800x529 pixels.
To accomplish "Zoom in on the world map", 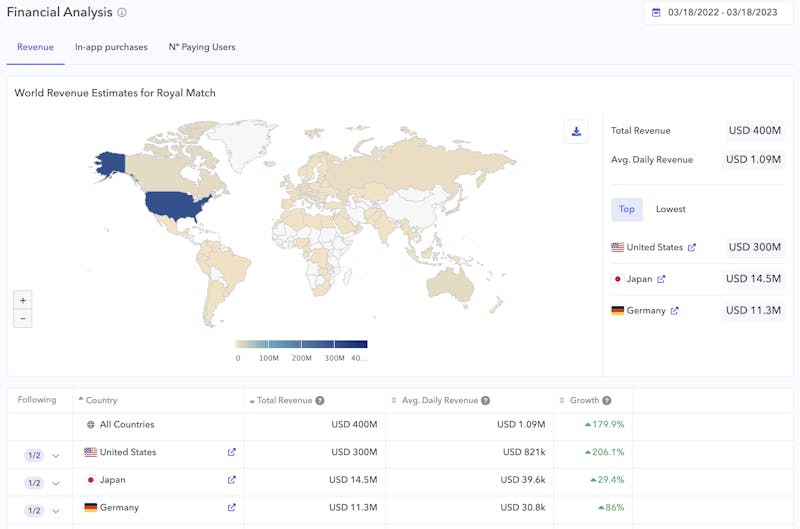I will (23, 300).
